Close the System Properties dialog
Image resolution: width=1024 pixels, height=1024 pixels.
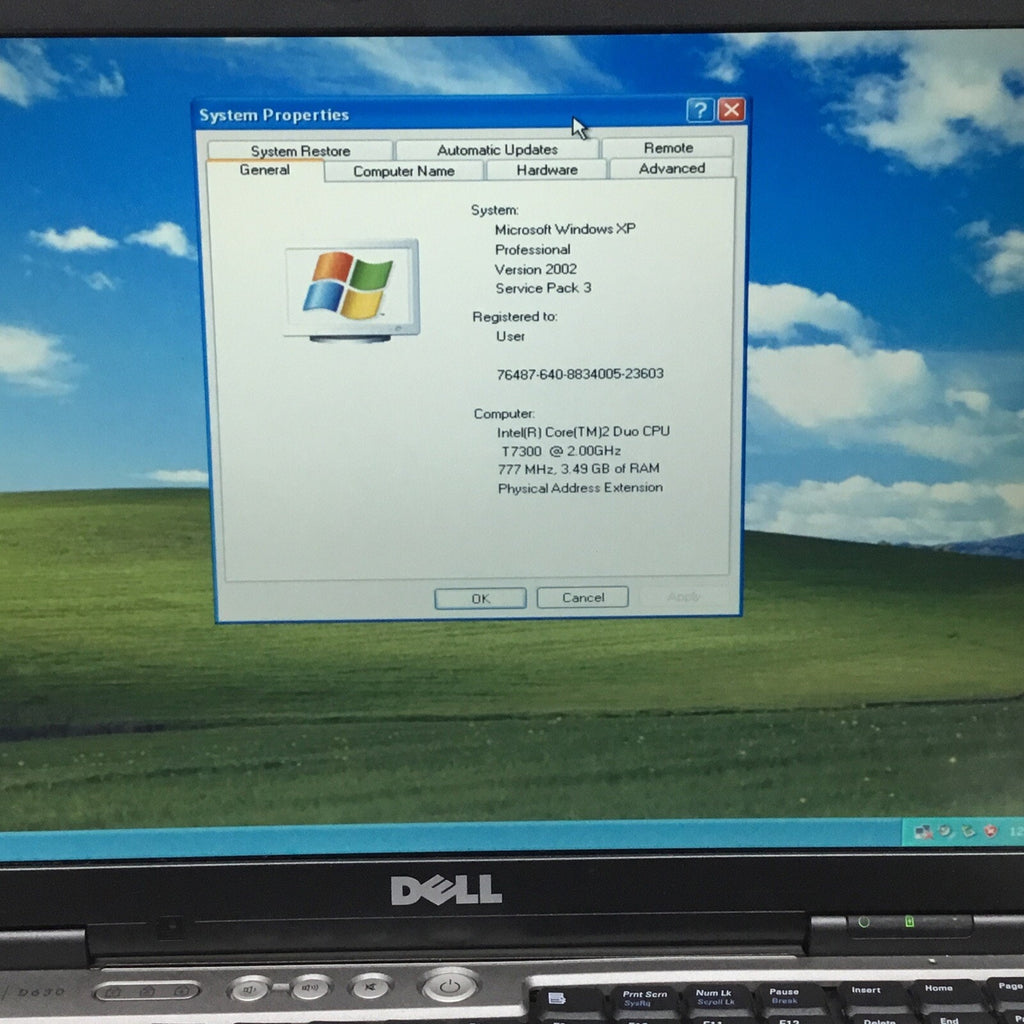point(733,110)
